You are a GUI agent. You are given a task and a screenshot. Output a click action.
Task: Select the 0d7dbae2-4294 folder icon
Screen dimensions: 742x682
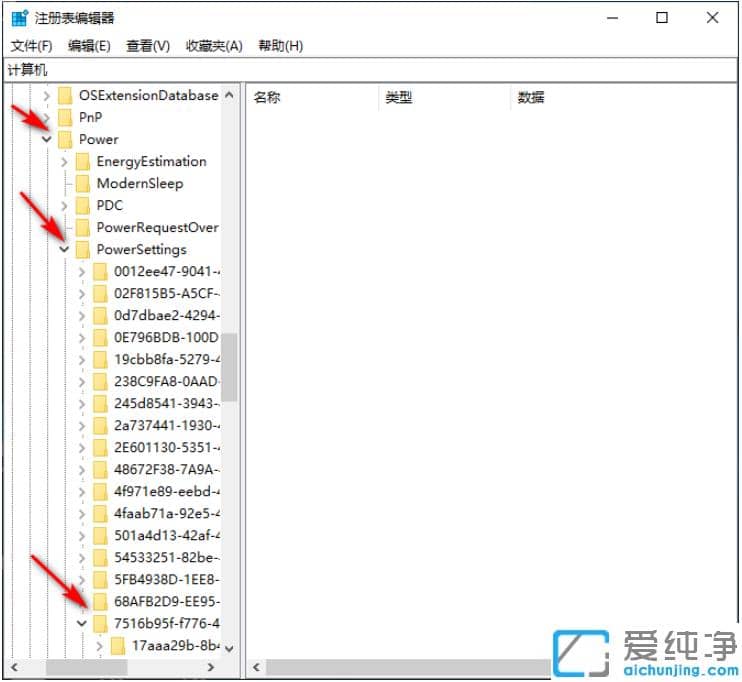pos(100,315)
